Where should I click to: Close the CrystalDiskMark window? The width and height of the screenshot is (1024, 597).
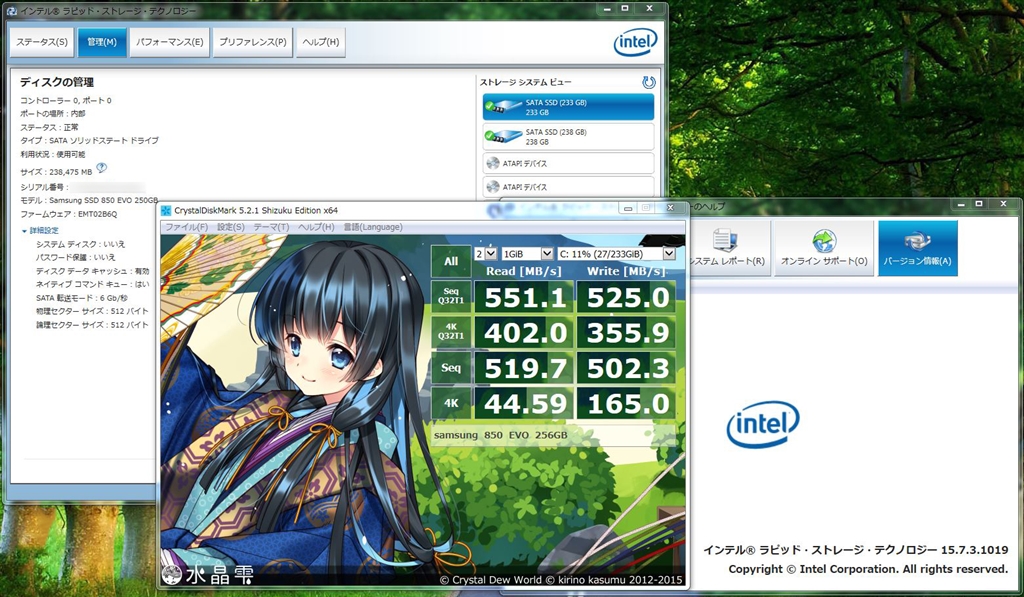pyautogui.click(x=669, y=208)
